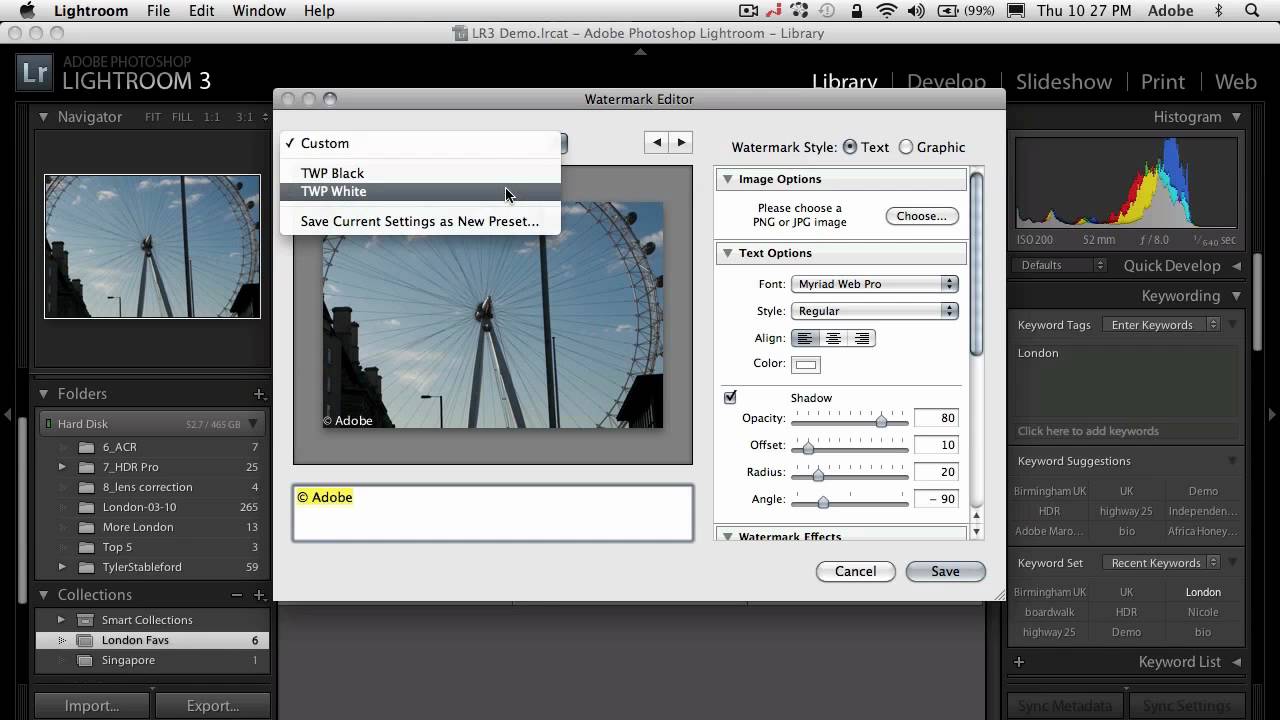Choose TWP White preset

tap(420, 191)
